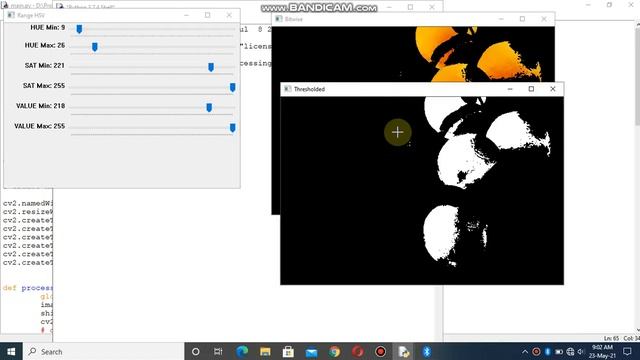The height and width of the screenshot is (360, 640).
Task: Click the 'VALUE Max: 255' label
Action: [x=40, y=126]
